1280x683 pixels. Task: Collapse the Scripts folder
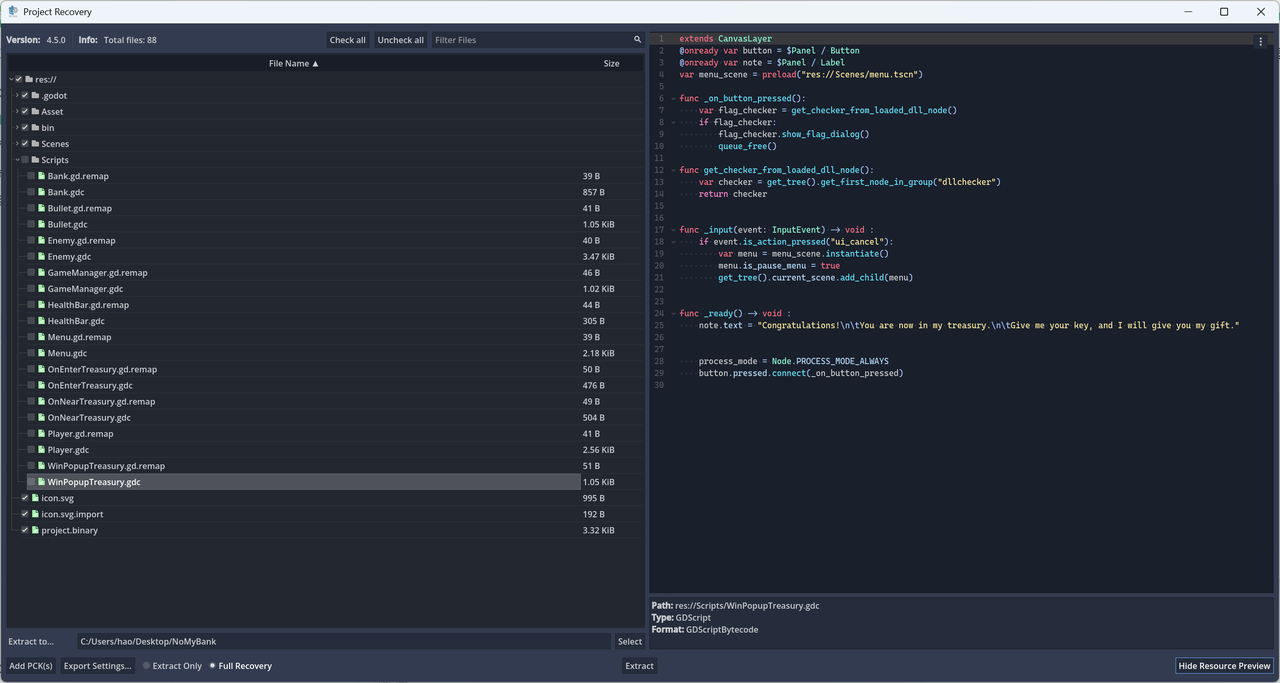coord(17,160)
